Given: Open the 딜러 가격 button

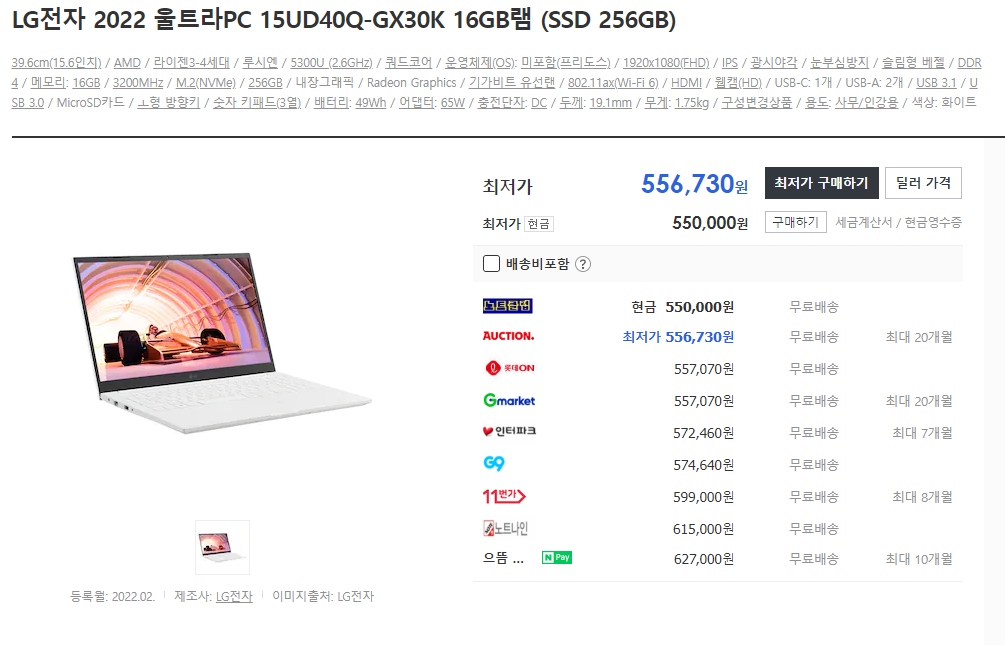Looking at the screenshot, I should click(x=923, y=183).
